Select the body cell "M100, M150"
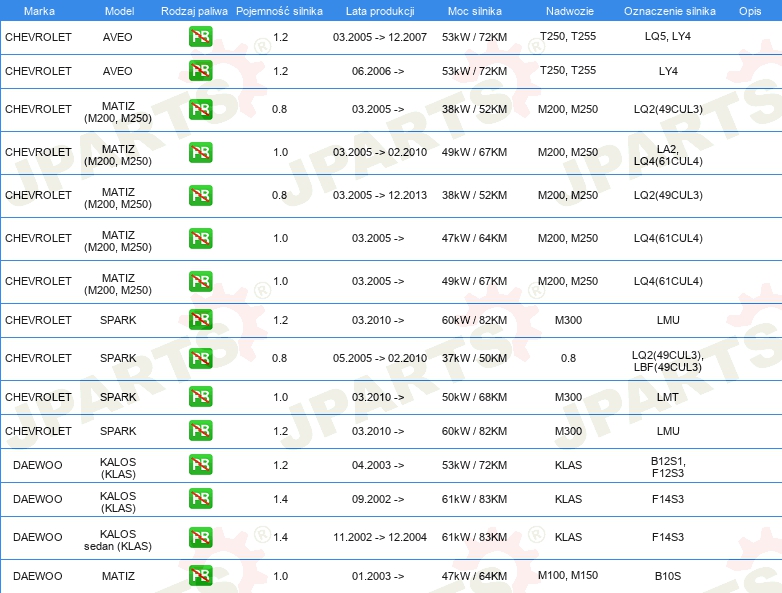Image resolution: width=782 pixels, height=593 pixels. [568, 575]
